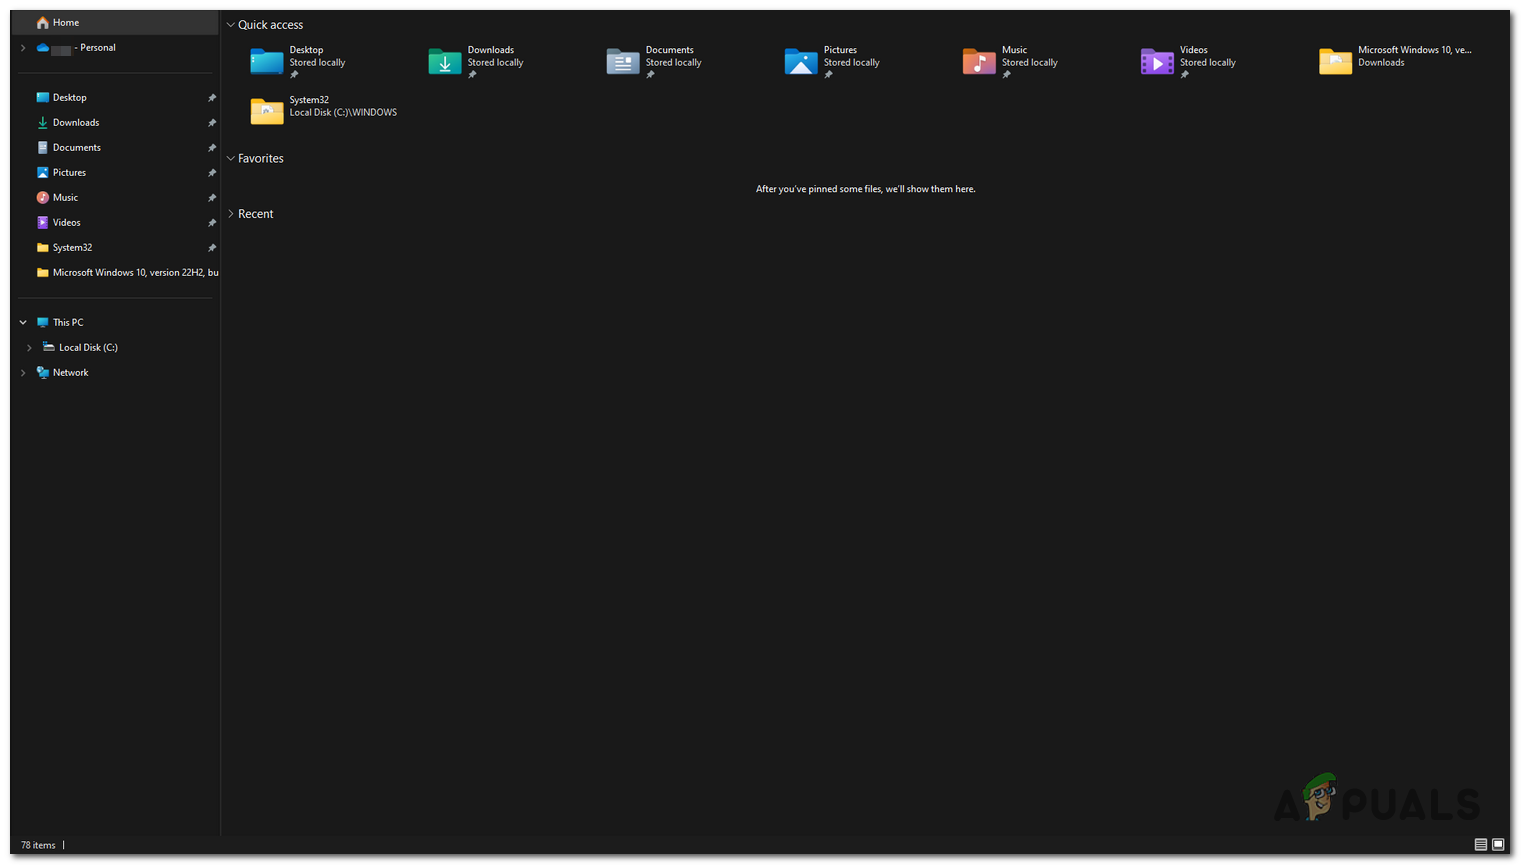Unpin Desktop using its sidebar pin icon
This screenshot has height=865, width=1521.
coord(212,97)
